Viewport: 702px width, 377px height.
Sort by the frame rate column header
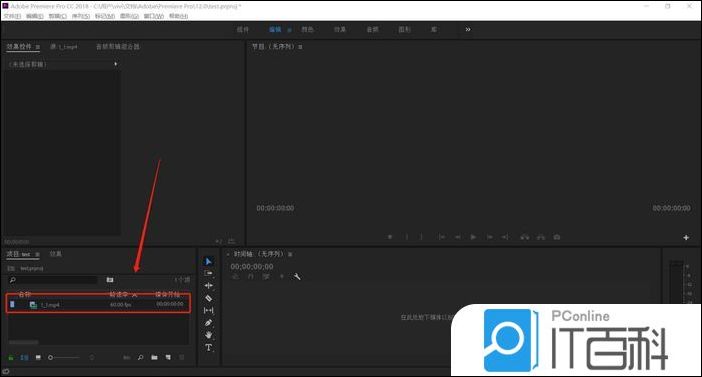119,295
